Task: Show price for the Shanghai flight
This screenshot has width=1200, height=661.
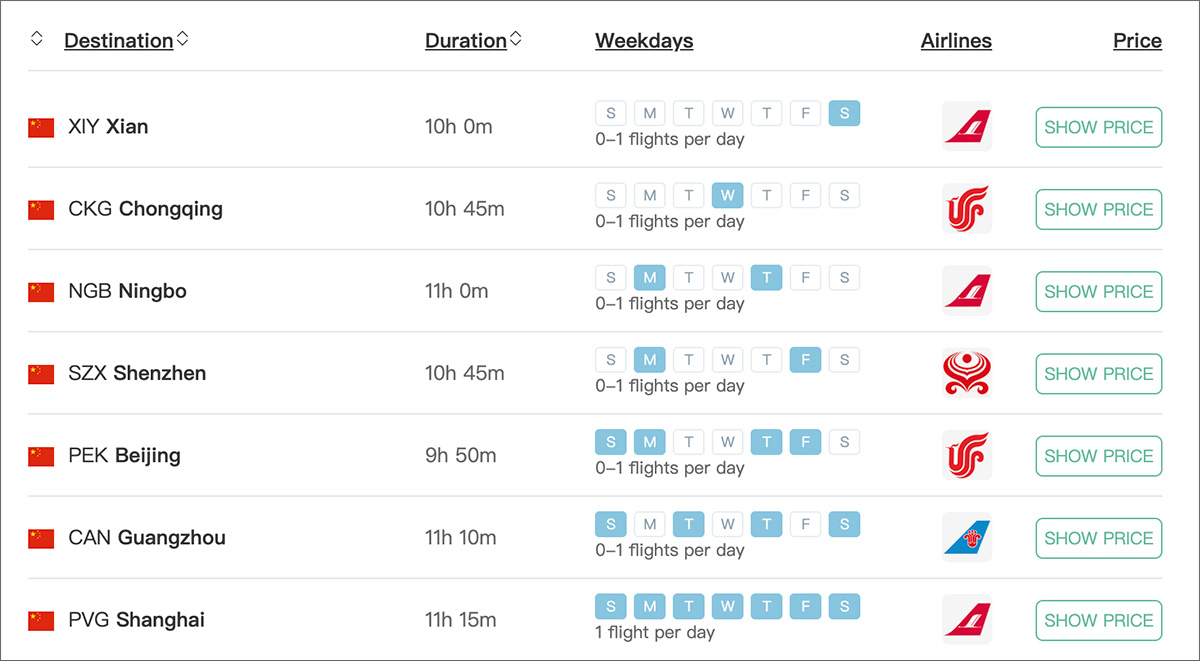Action: click(x=1098, y=620)
